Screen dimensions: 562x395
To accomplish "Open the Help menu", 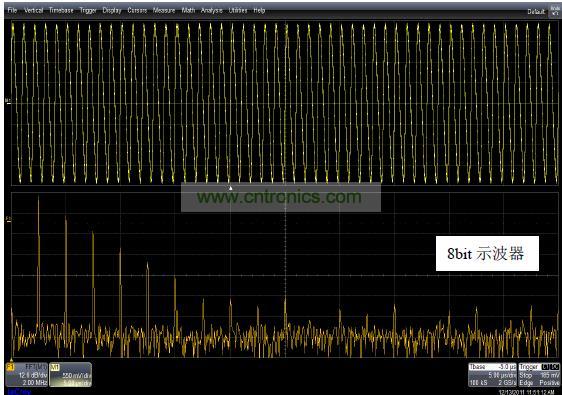I will click(259, 10).
